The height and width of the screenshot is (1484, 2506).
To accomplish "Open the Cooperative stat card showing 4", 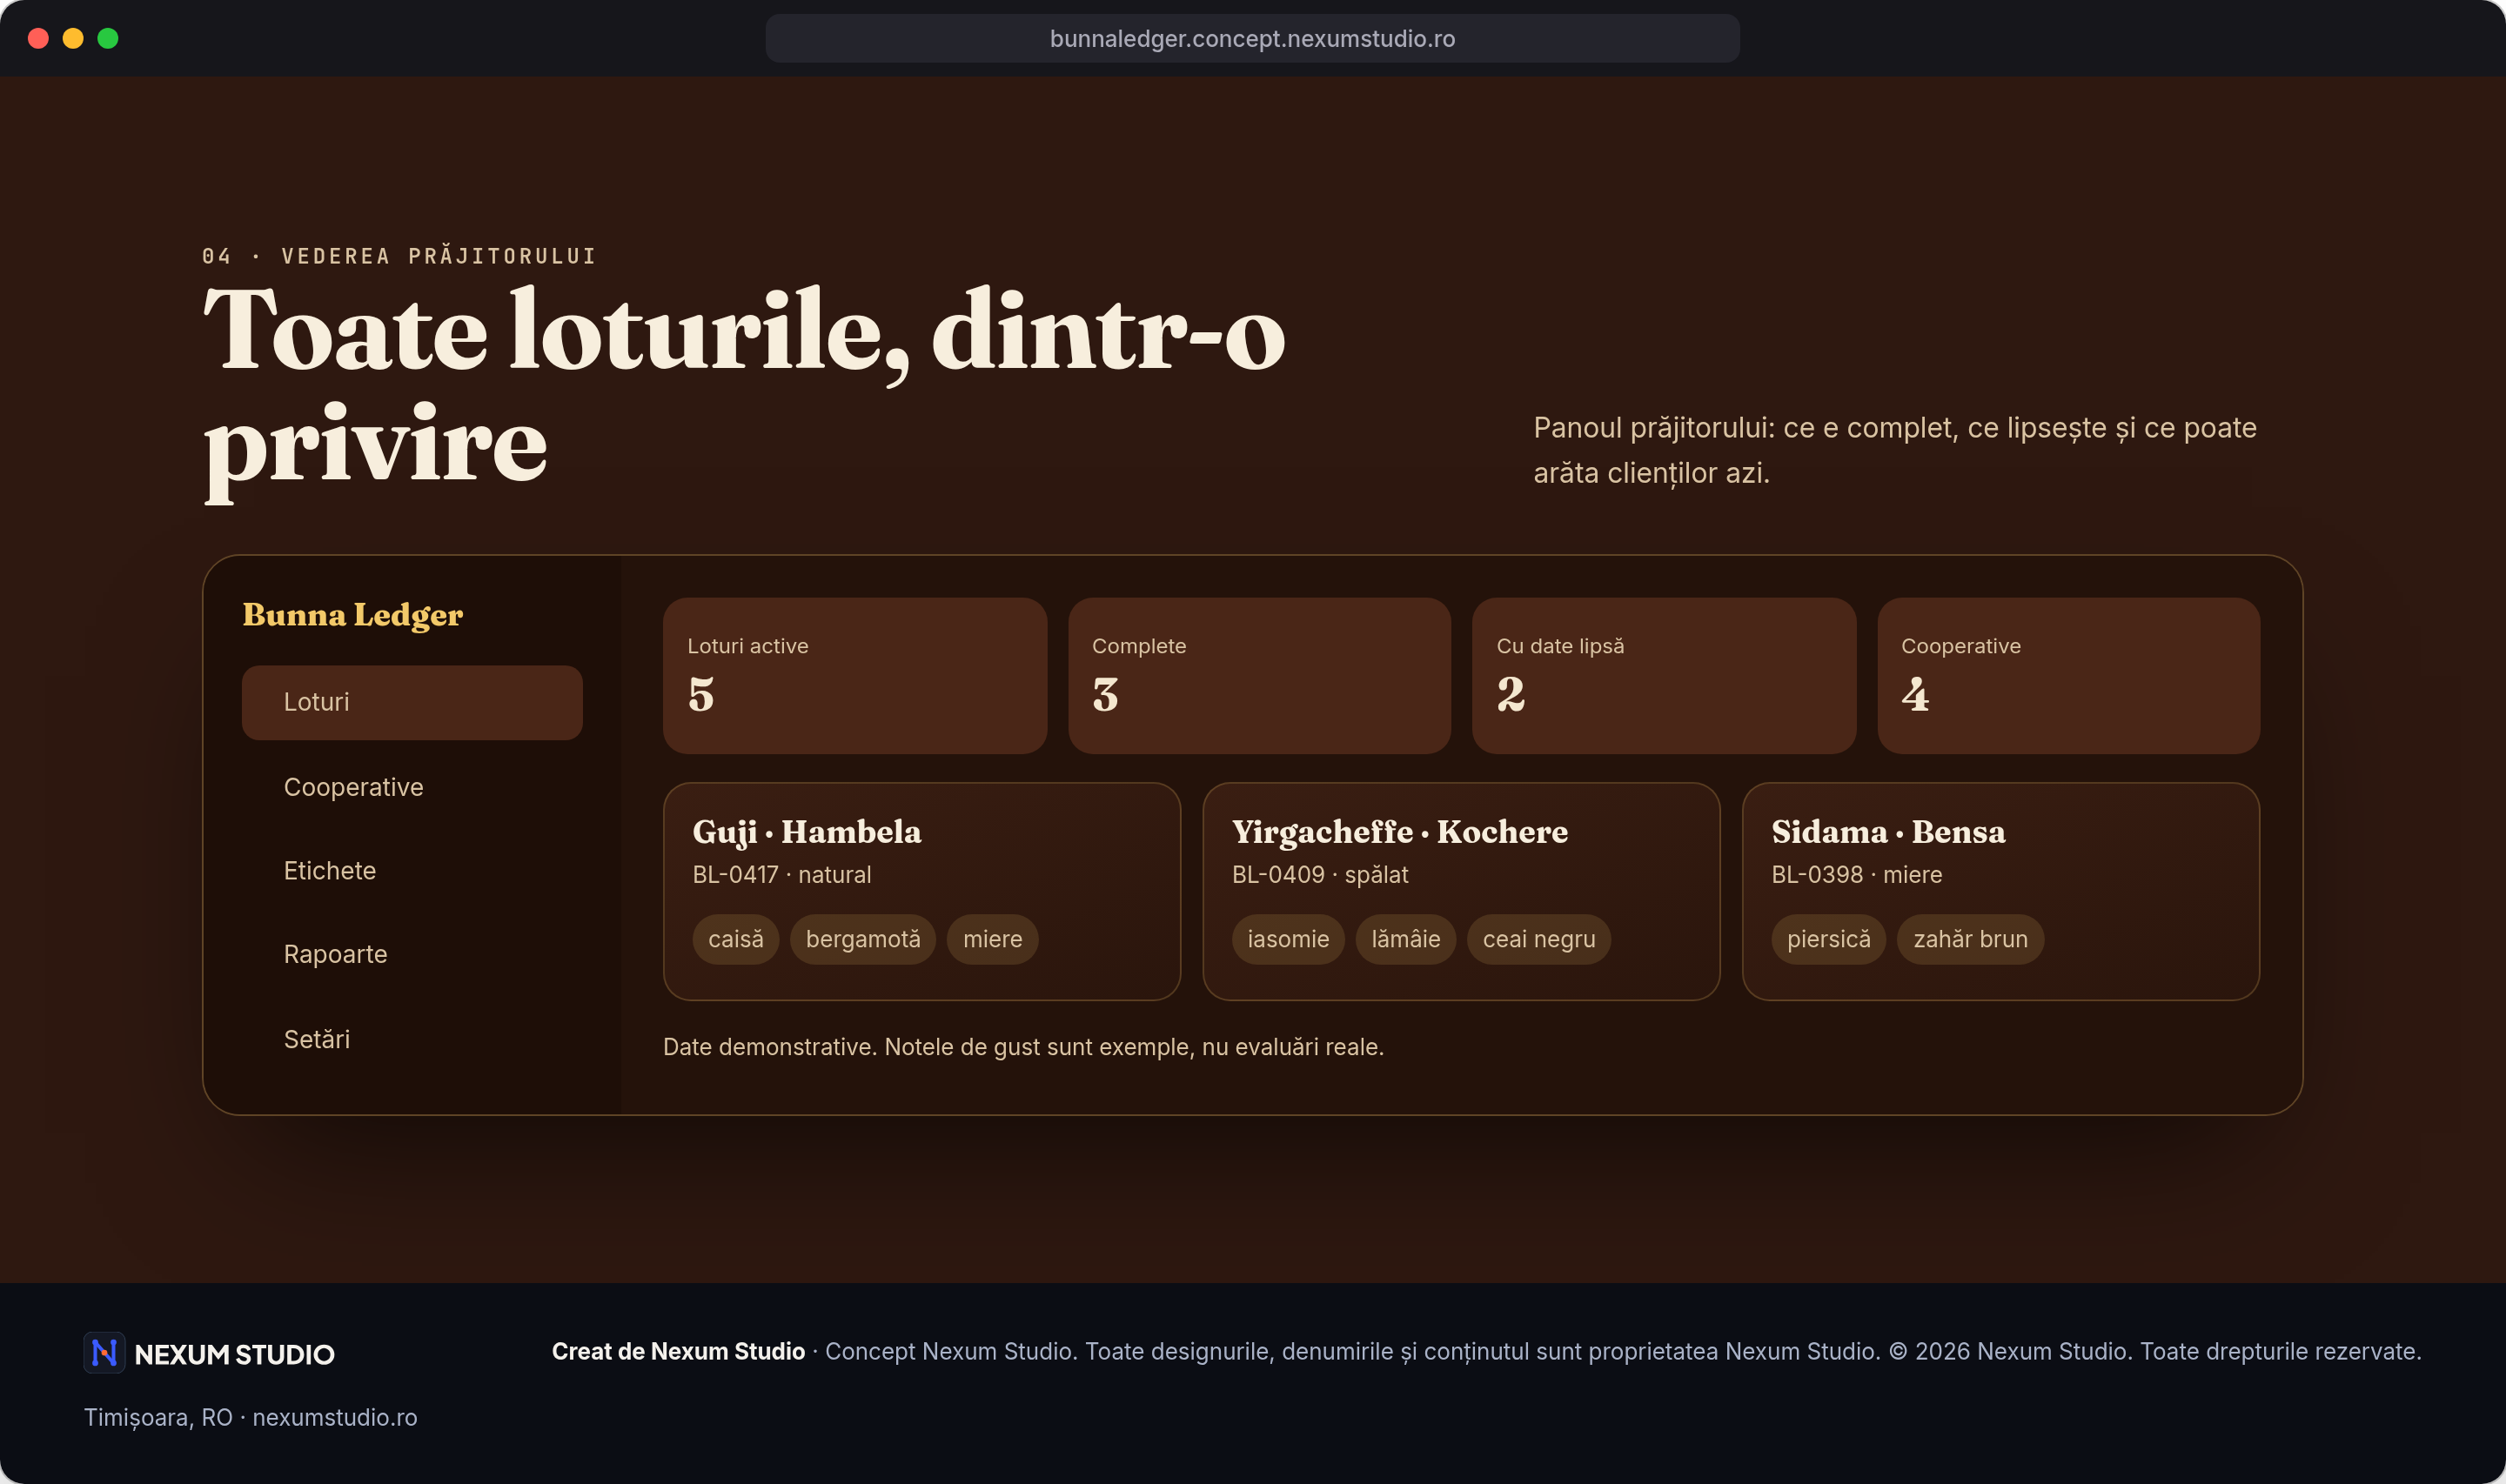I will click(2069, 676).
